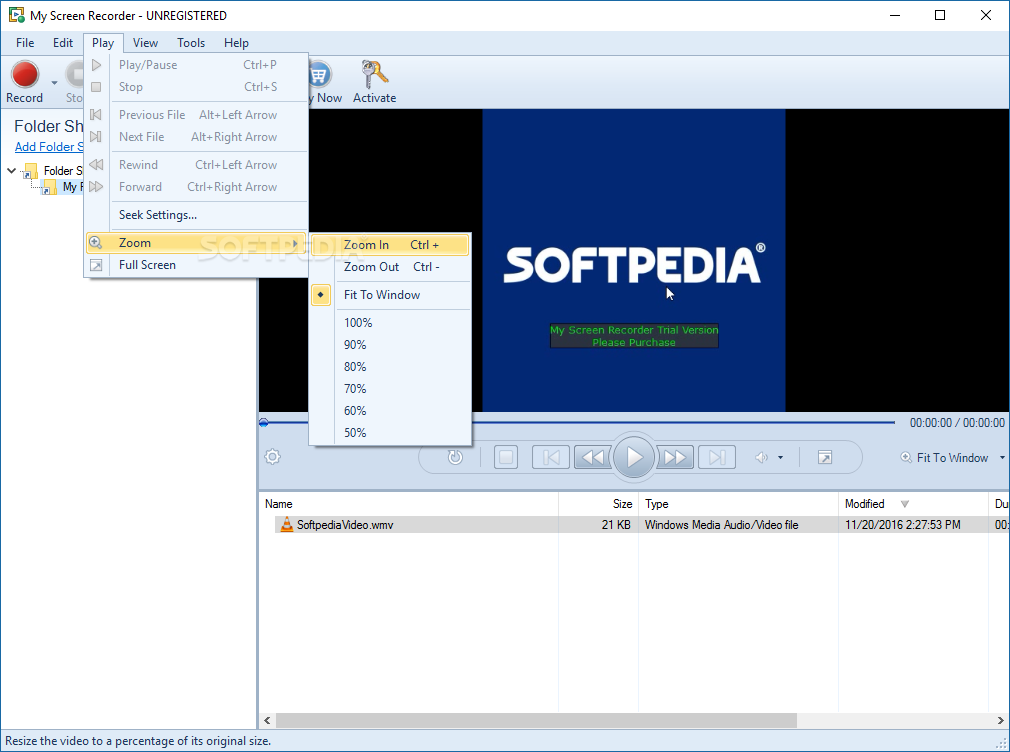Screen dimensions: 1010x752
Task: Click the player settings gear icon
Action: (272, 457)
